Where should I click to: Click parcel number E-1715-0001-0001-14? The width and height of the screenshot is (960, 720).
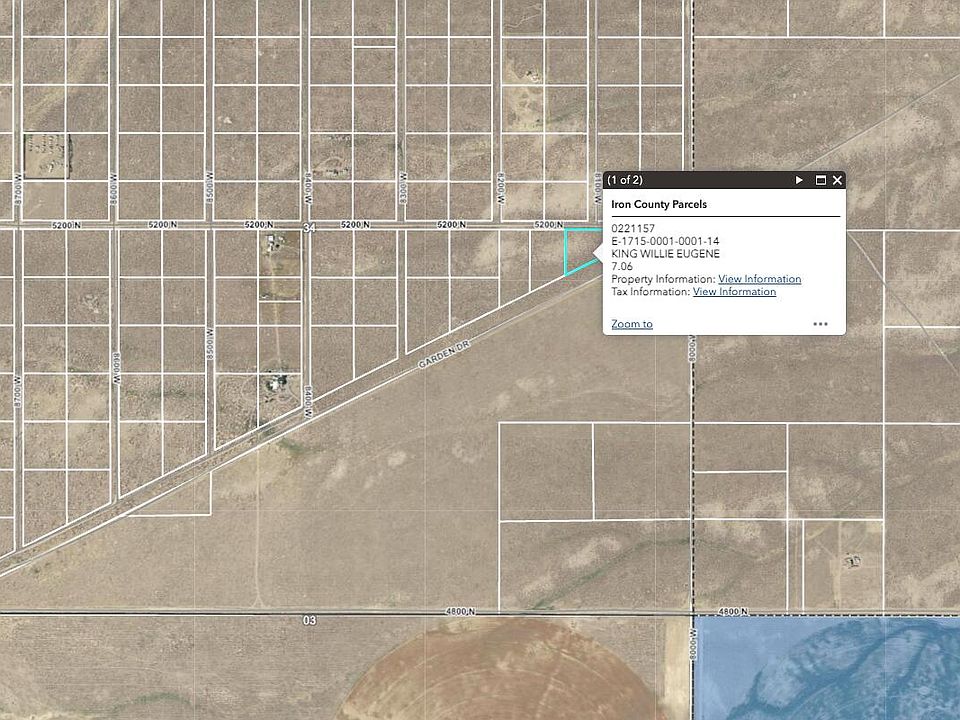point(665,241)
